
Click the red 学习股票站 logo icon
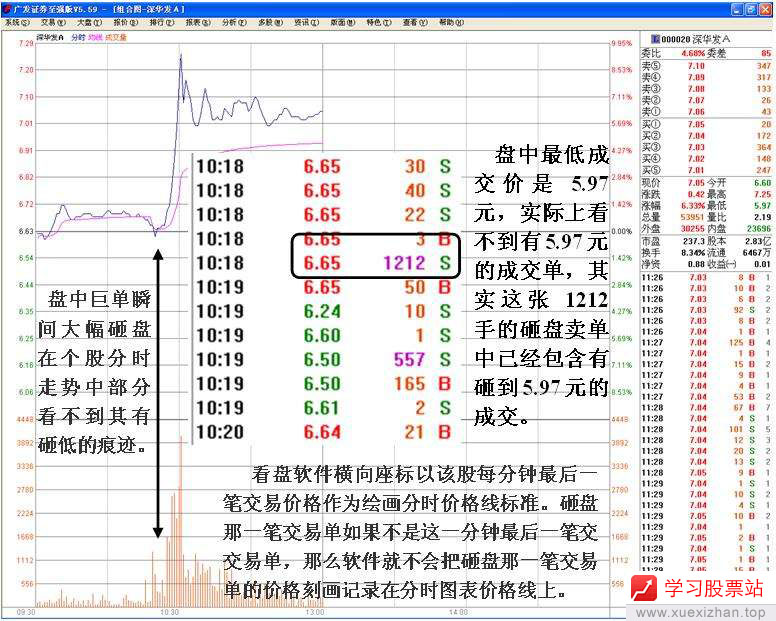pyautogui.click(x=643, y=590)
